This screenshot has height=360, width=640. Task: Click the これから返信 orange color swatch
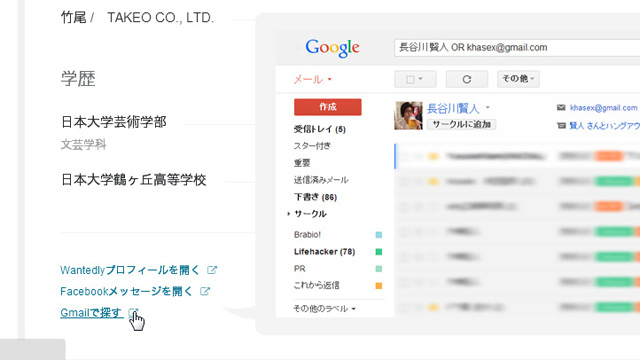click(379, 286)
